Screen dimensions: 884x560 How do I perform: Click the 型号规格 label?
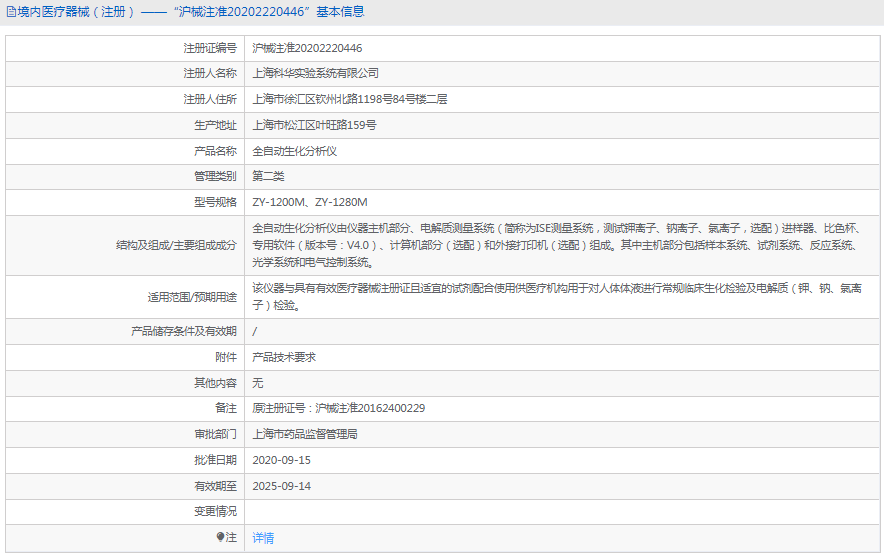click(x=215, y=202)
